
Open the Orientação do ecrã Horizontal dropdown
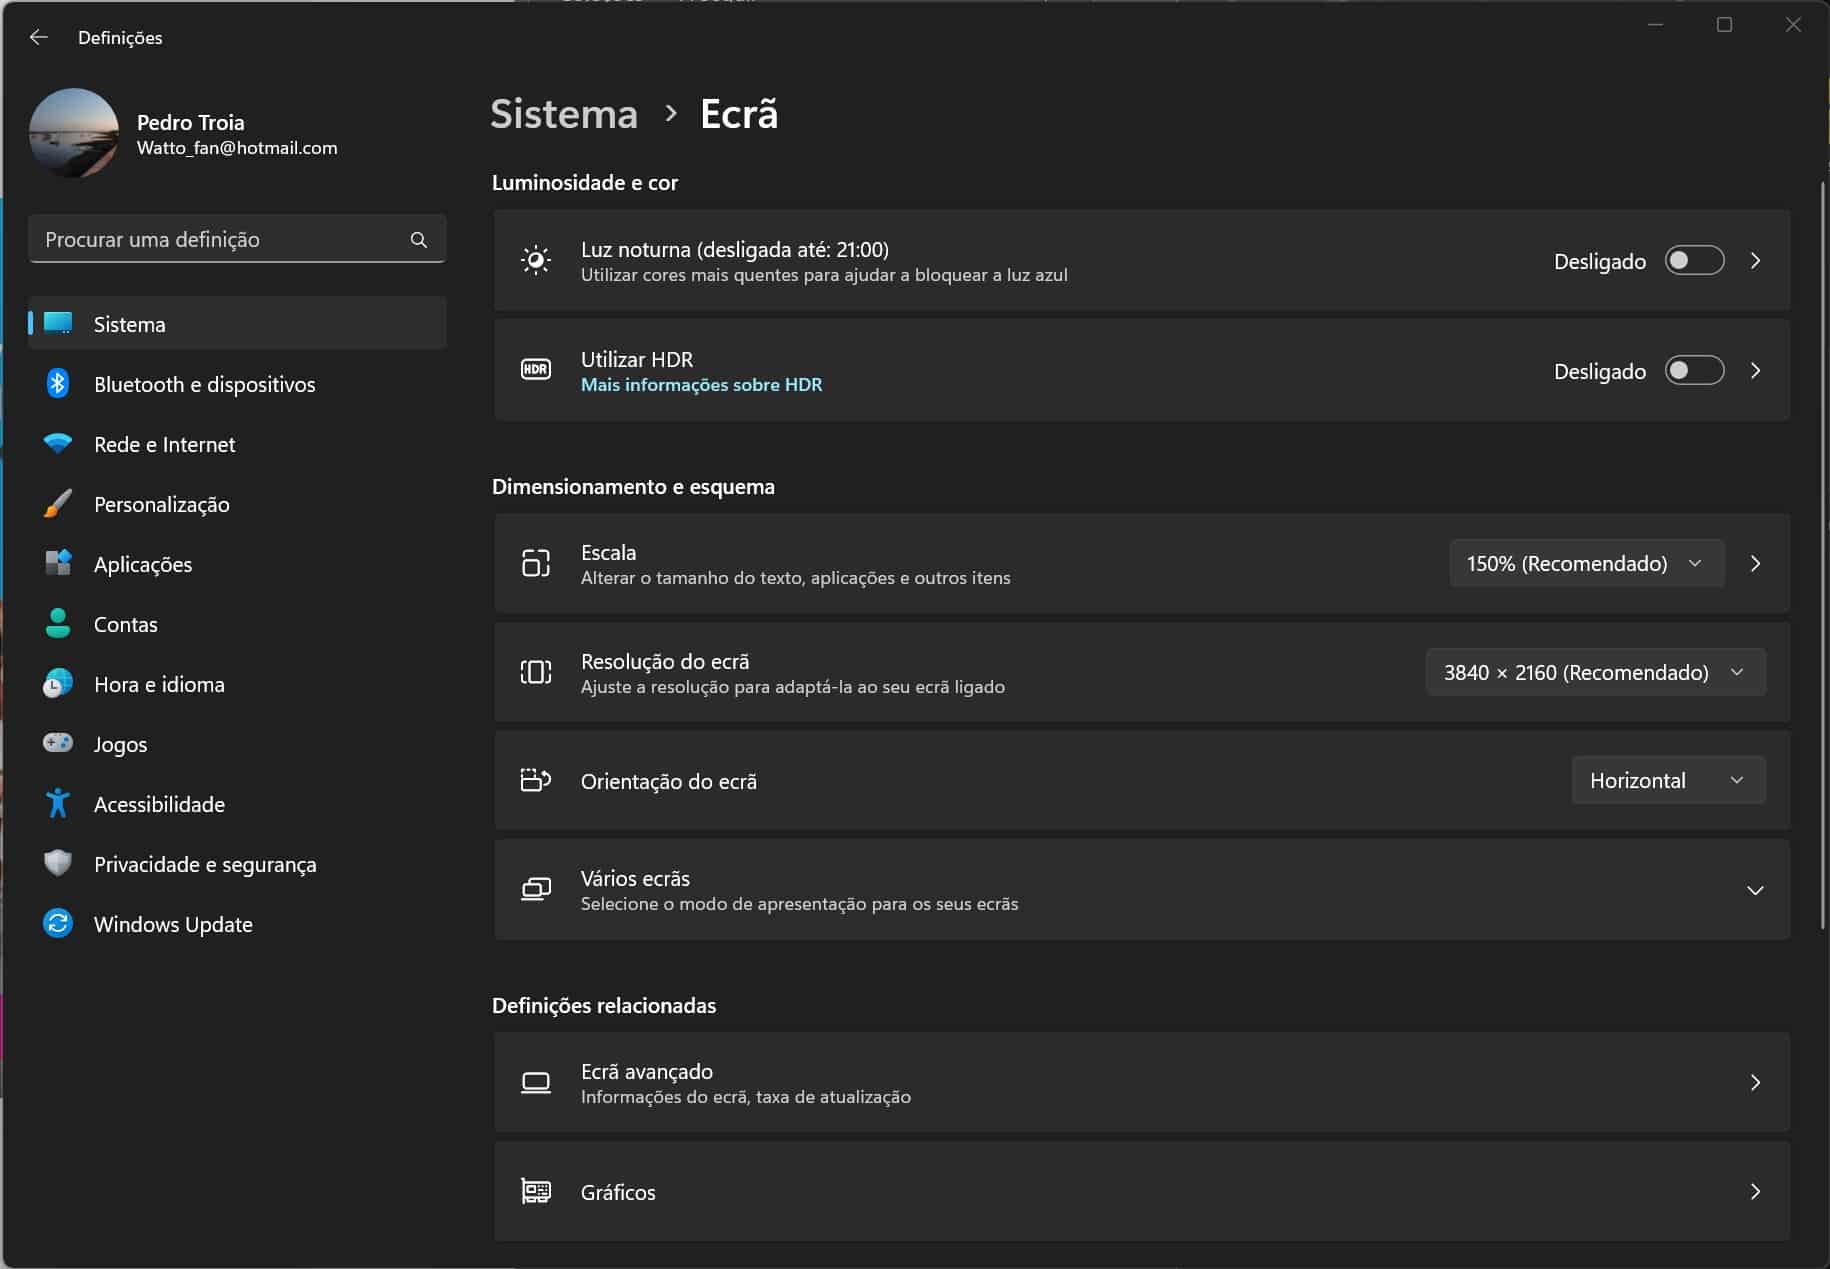(1668, 781)
